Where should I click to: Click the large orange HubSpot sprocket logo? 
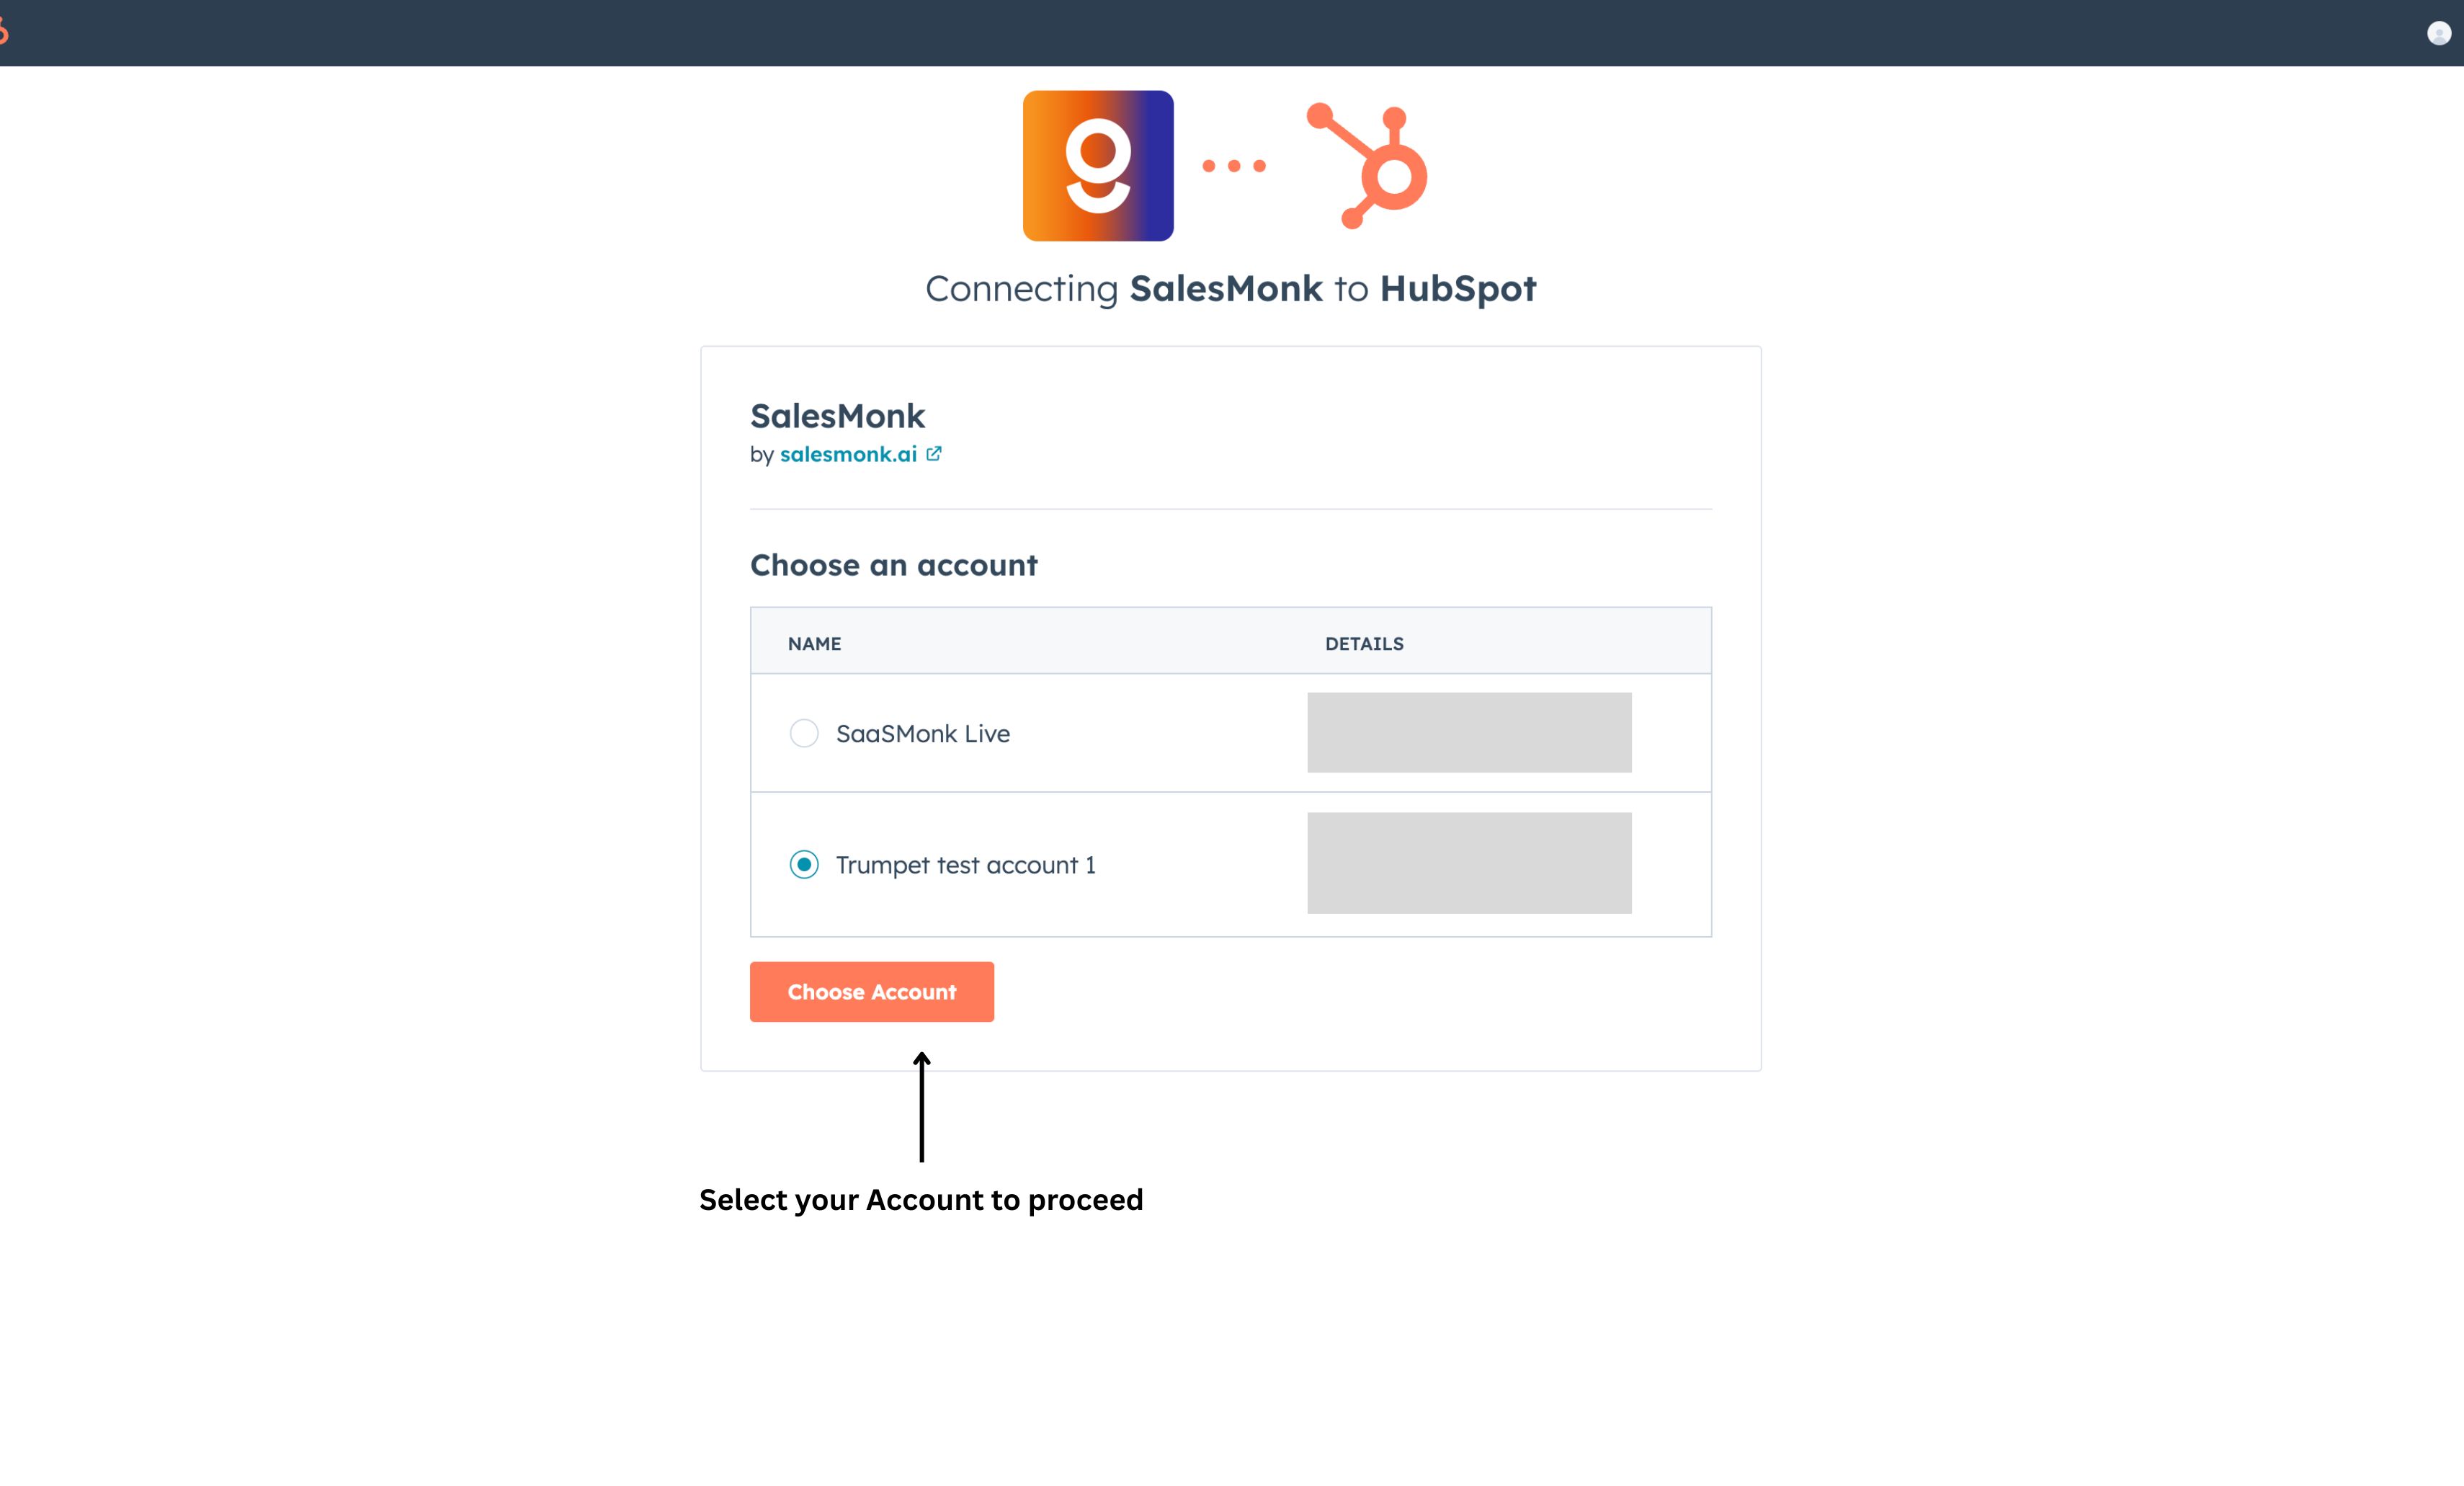click(1370, 166)
